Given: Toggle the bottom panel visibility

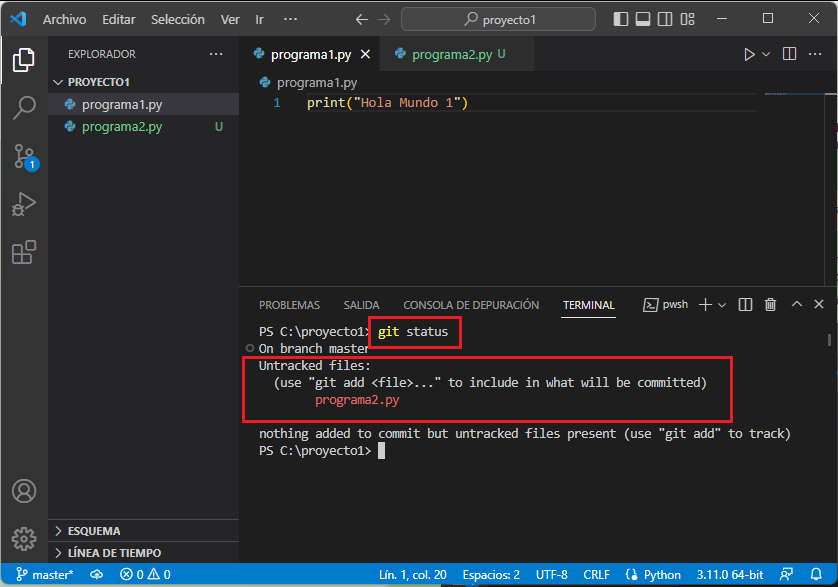Looking at the screenshot, I should tap(642, 19).
